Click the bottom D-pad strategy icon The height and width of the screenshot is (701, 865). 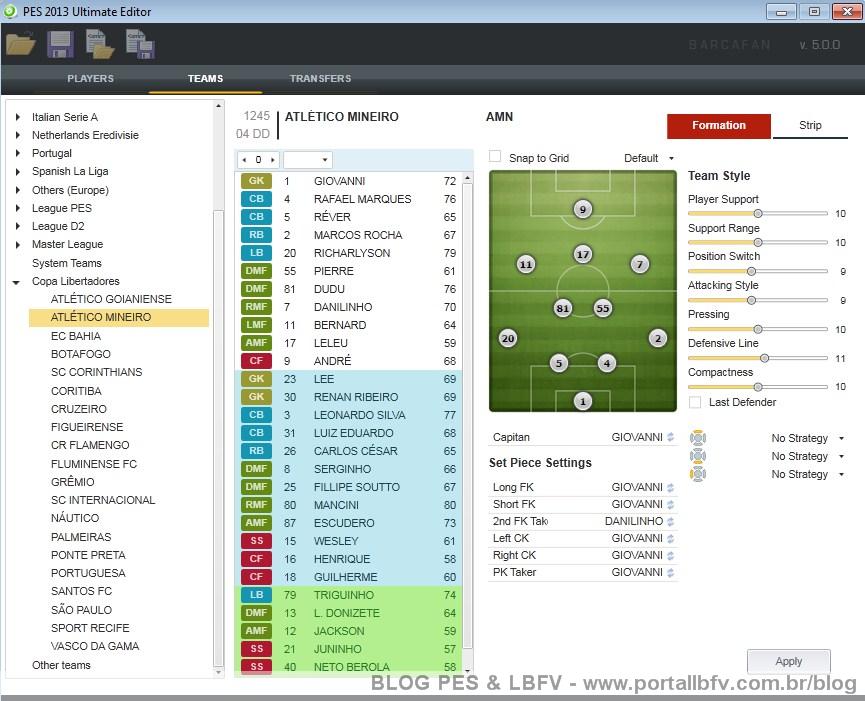click(x=698, y=474)
